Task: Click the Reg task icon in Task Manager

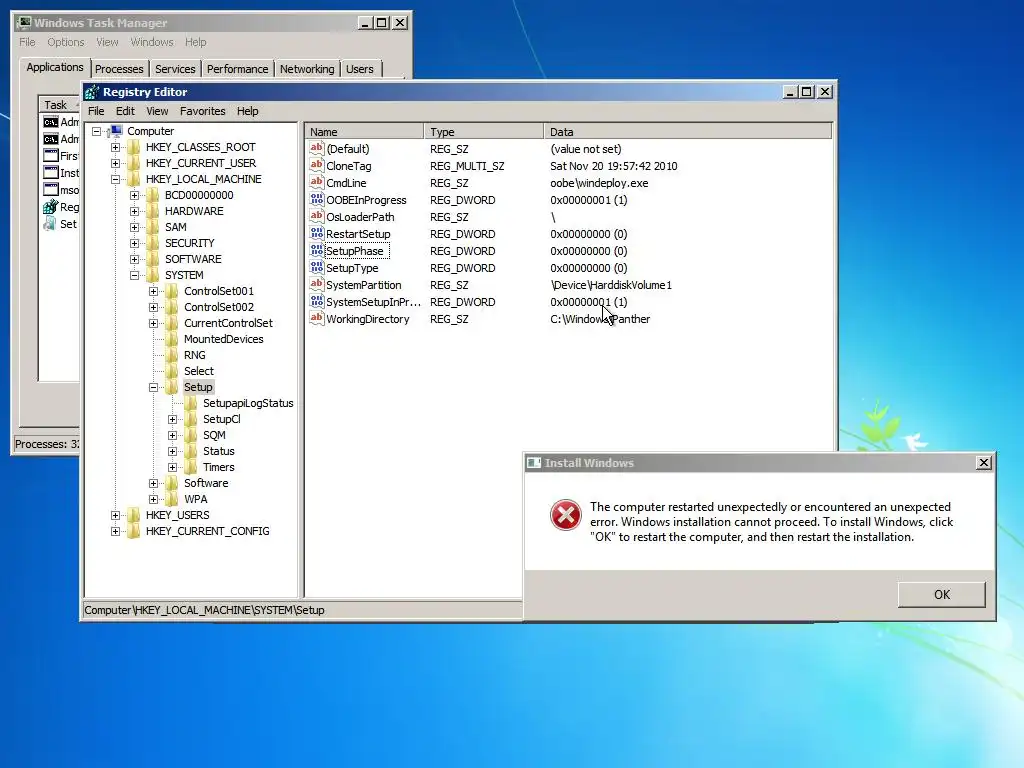Action: click(50, 207)
